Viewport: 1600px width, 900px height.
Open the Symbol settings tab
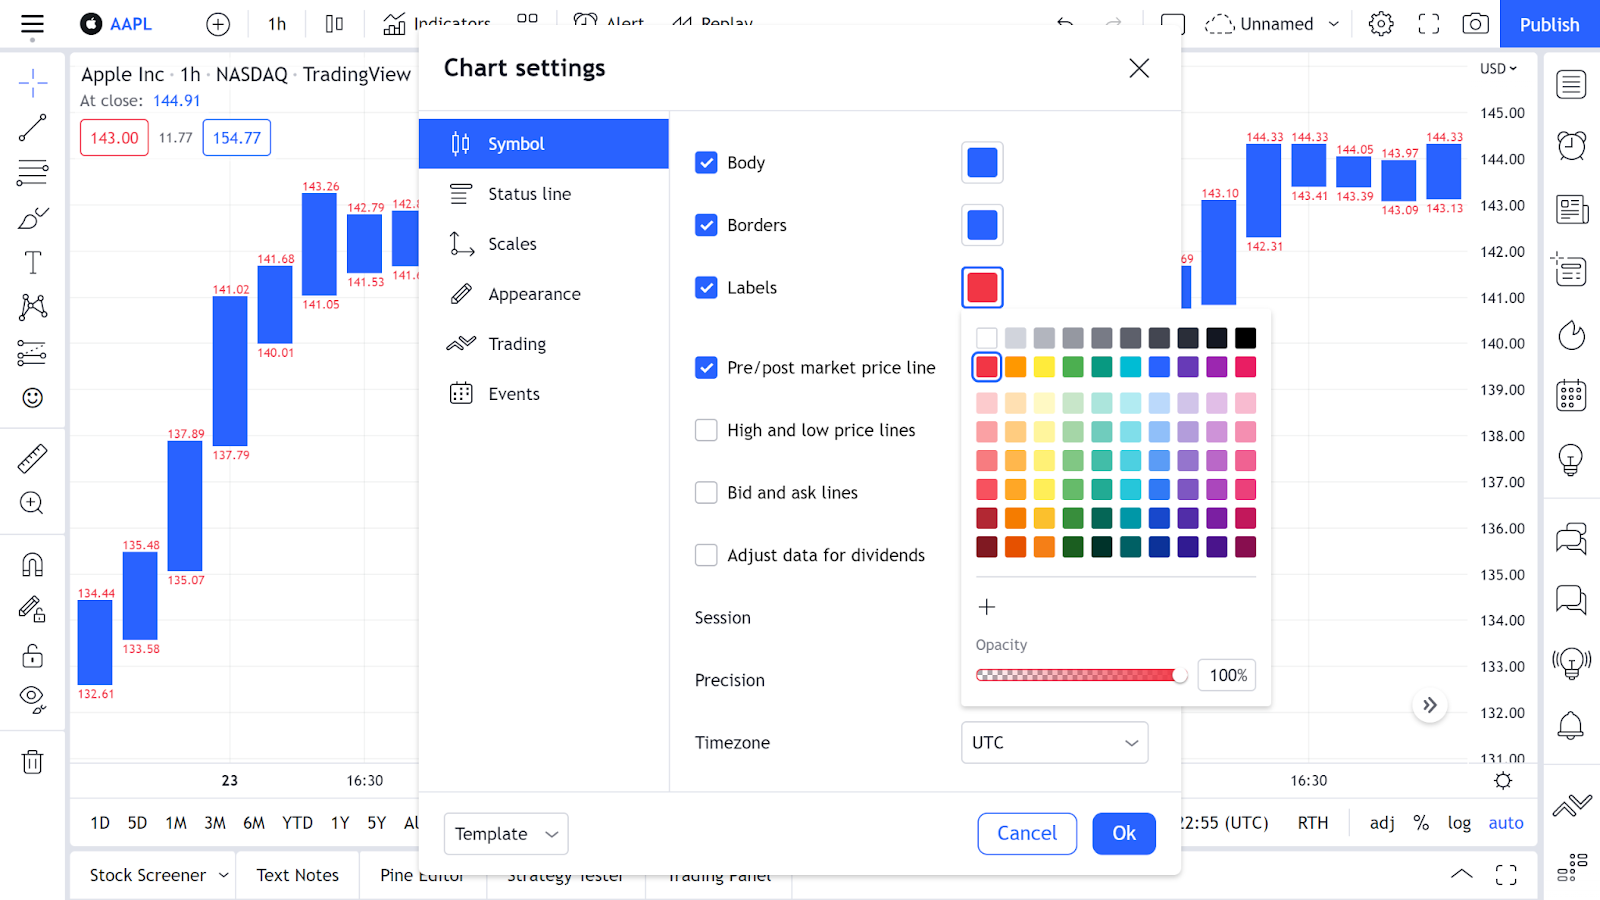coord(544,144)
